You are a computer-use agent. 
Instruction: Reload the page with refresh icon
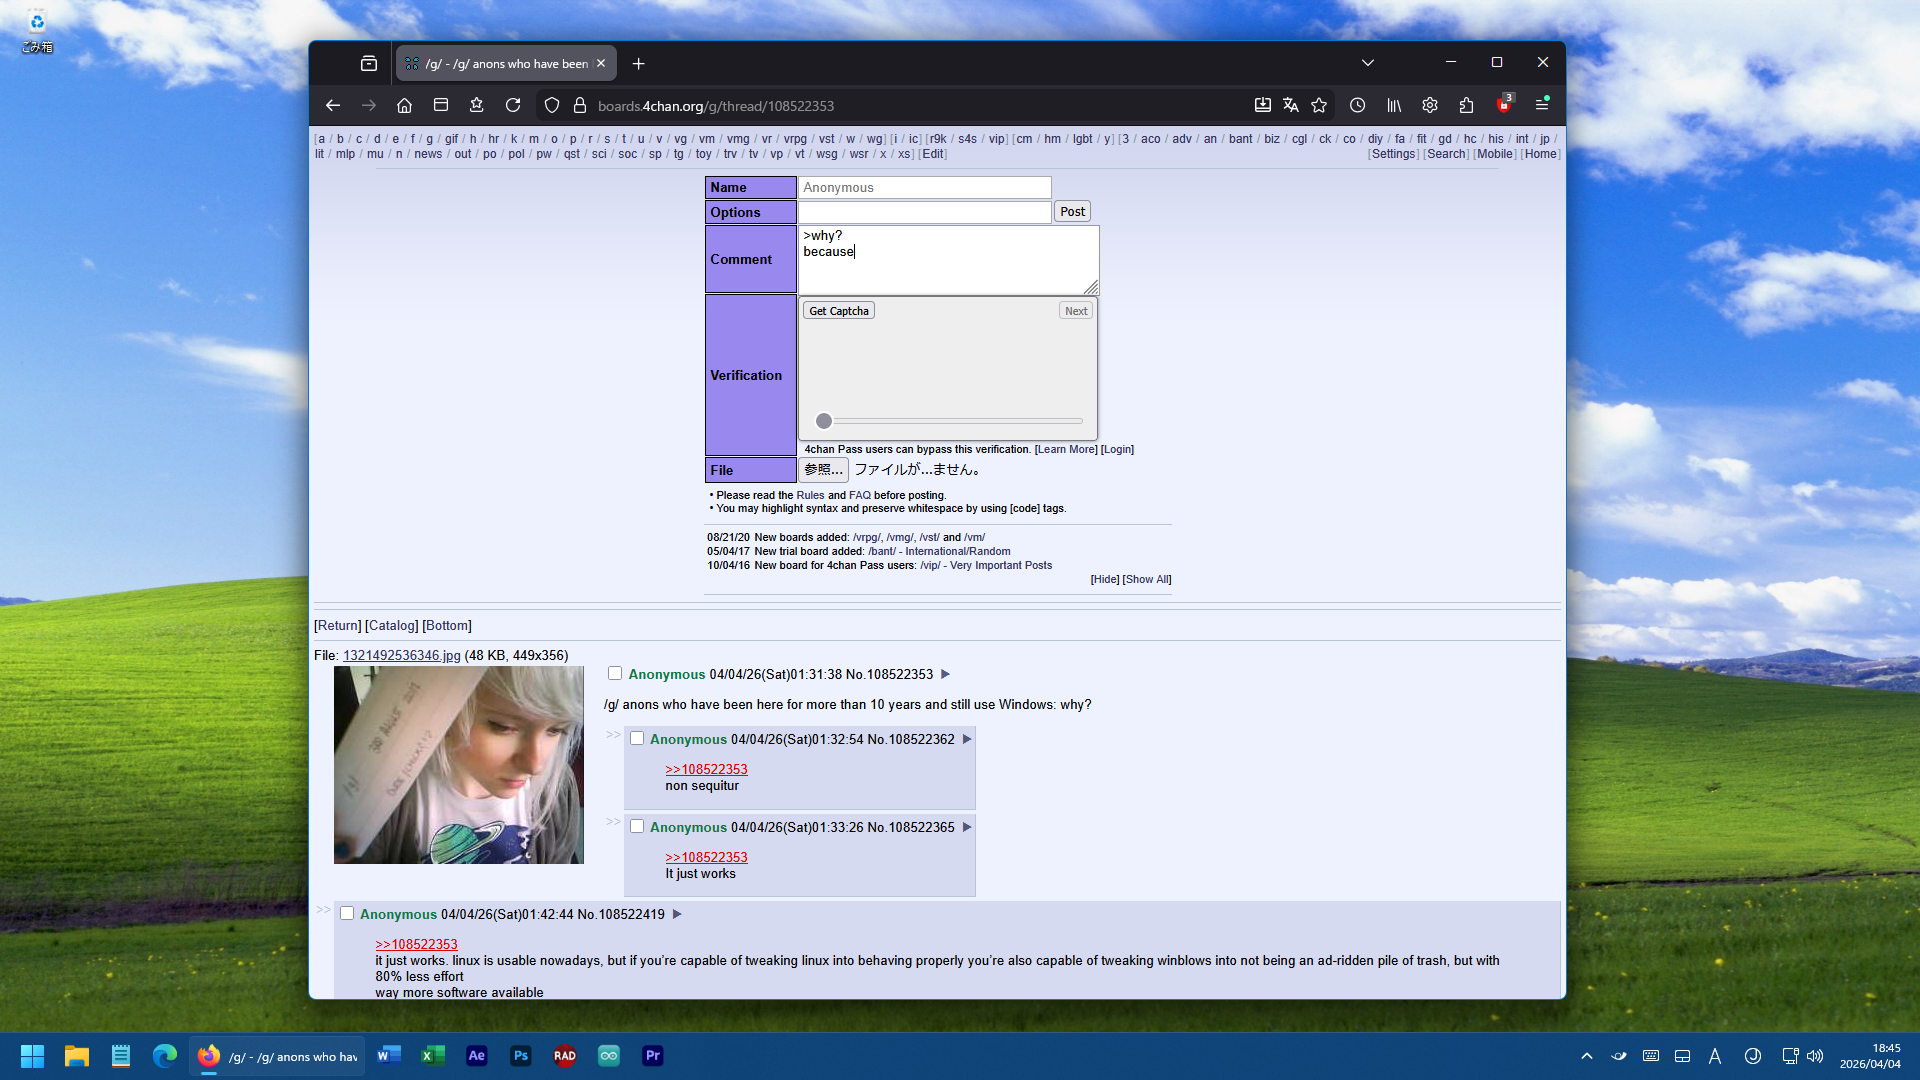[513, 105]
